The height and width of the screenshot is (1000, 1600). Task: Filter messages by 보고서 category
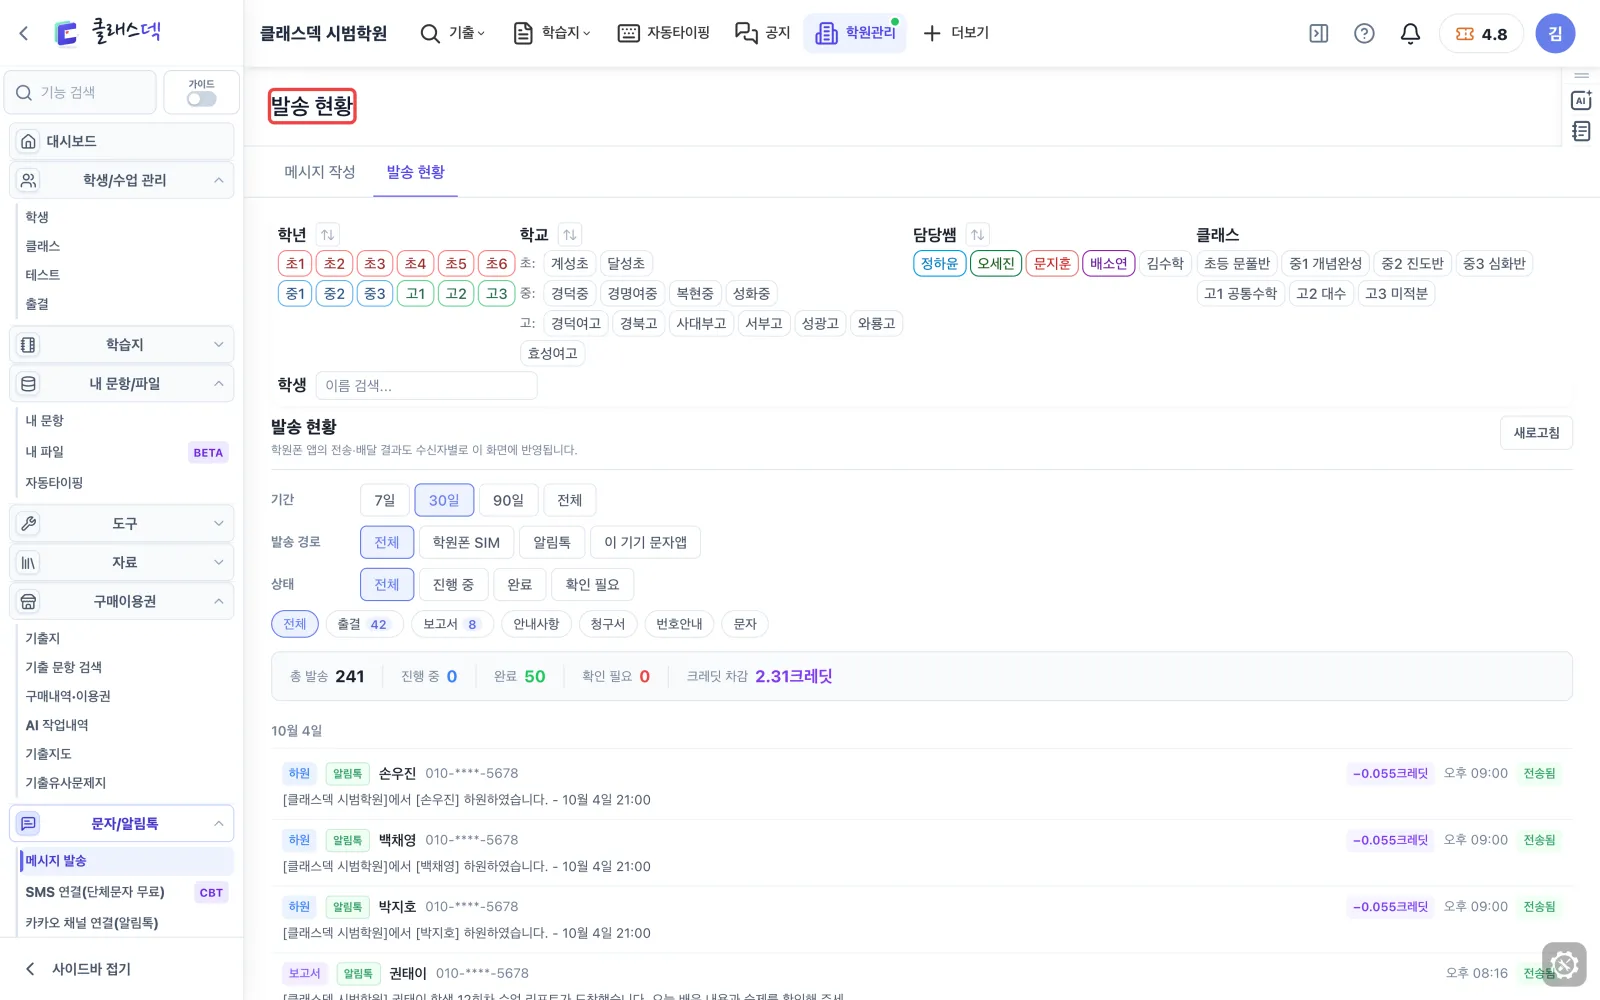point(451,624)
